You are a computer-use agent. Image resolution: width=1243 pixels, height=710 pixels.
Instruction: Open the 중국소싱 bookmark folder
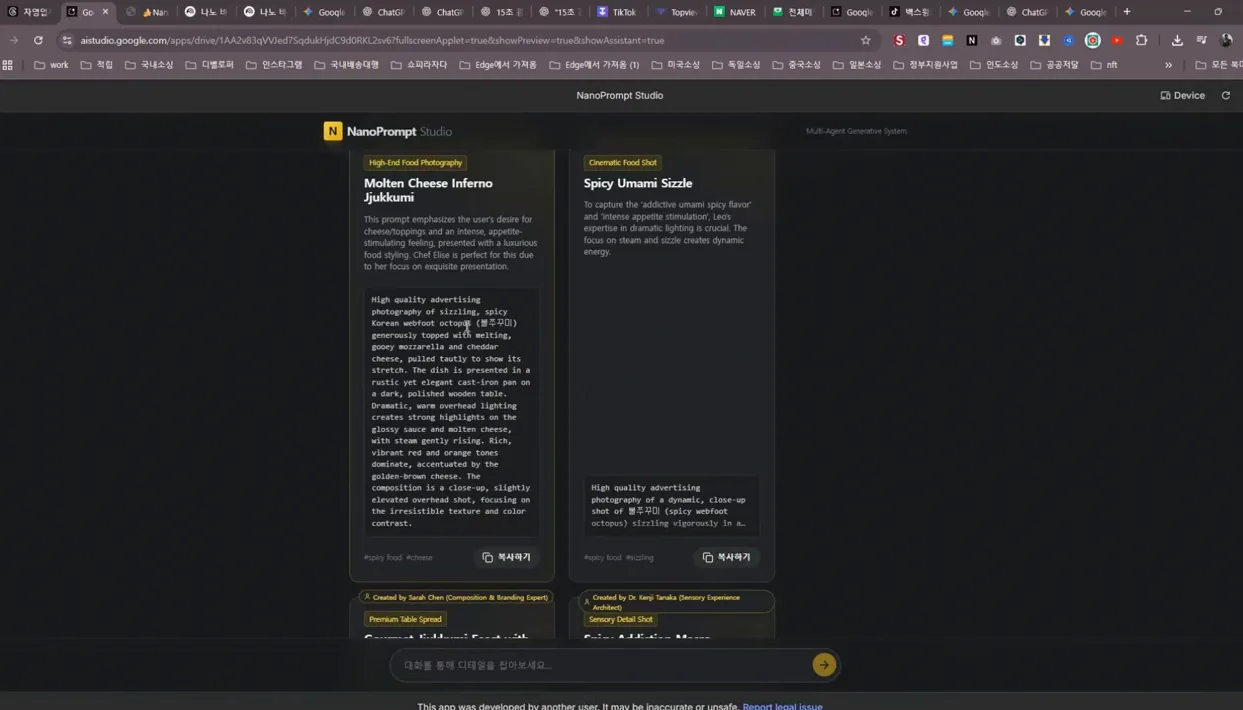(x=797, y=65)
